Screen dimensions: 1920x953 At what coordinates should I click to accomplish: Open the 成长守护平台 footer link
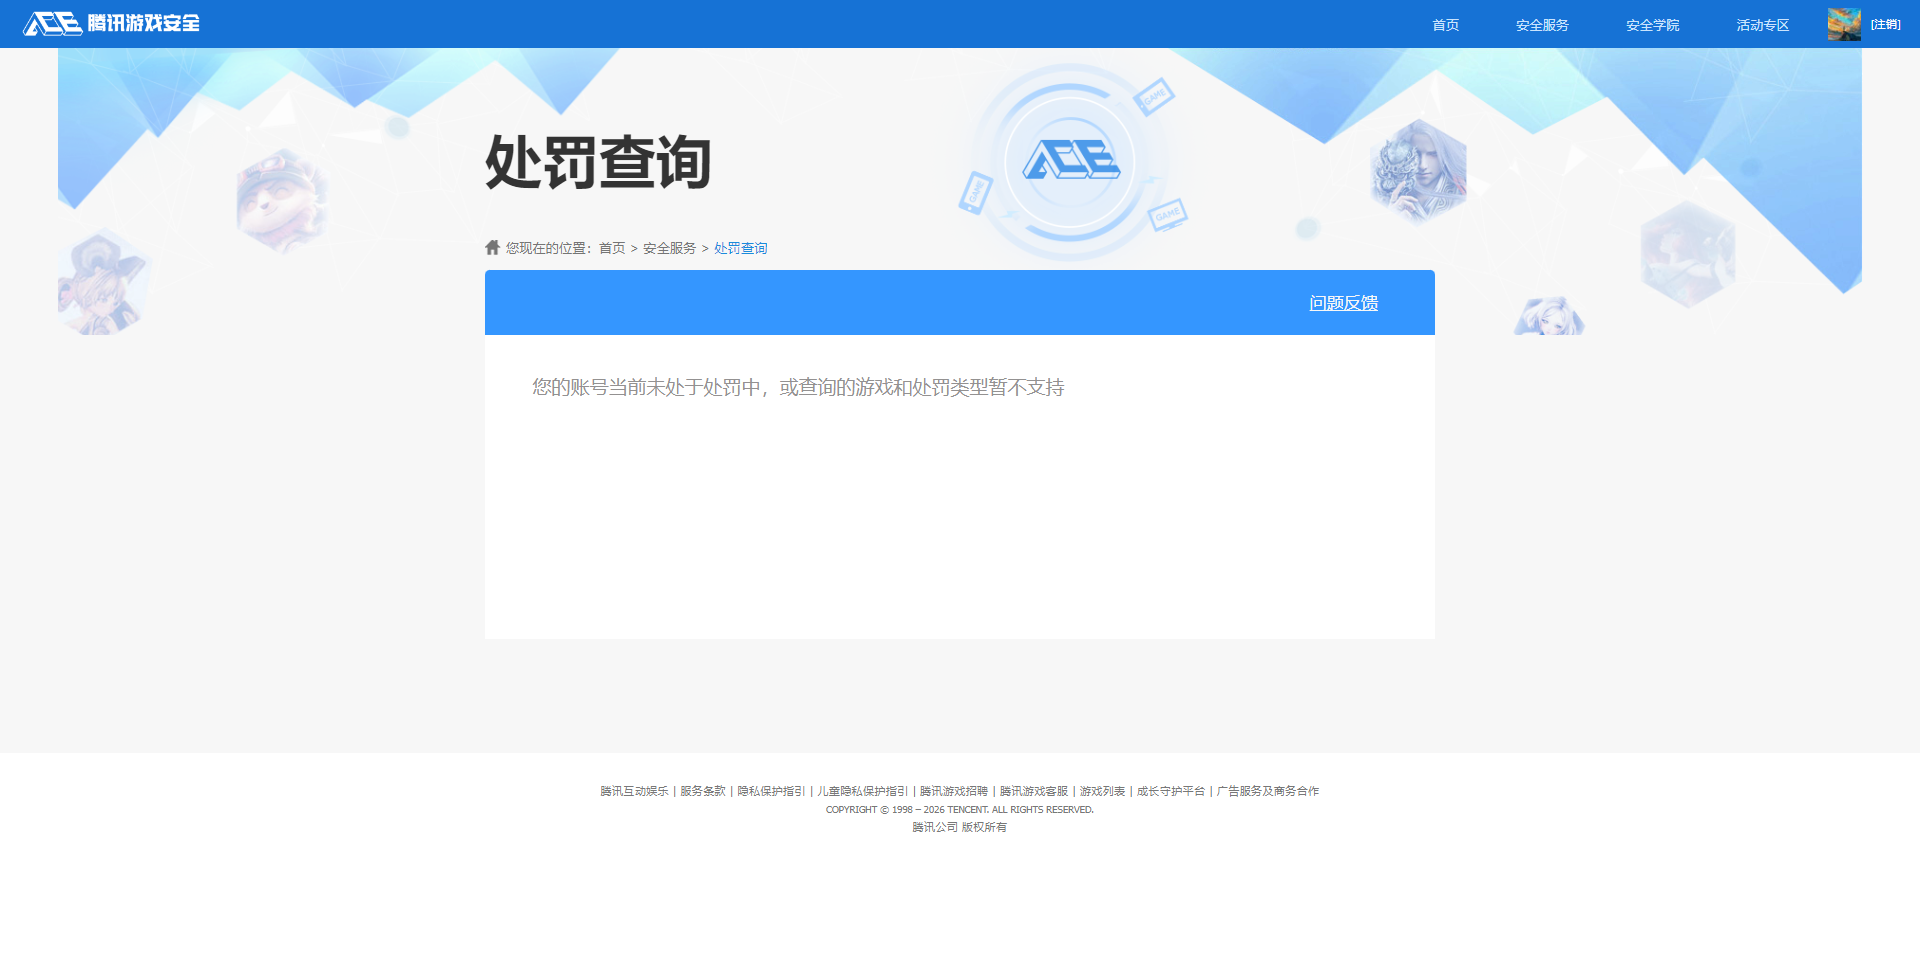click(1170, 790)
